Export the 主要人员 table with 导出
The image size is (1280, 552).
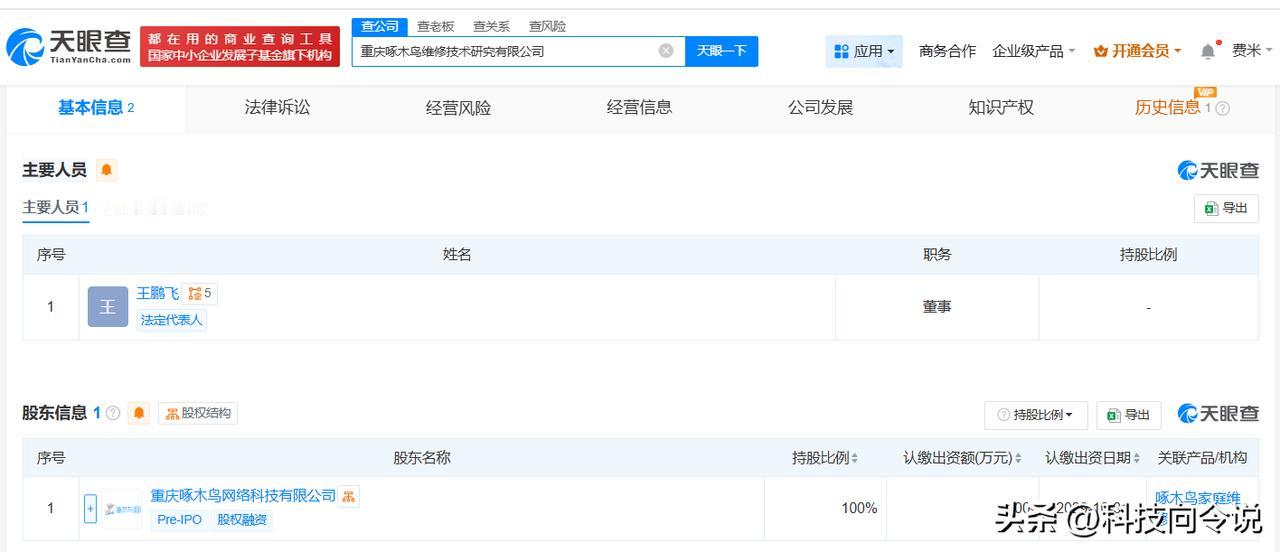[1227, 208]
